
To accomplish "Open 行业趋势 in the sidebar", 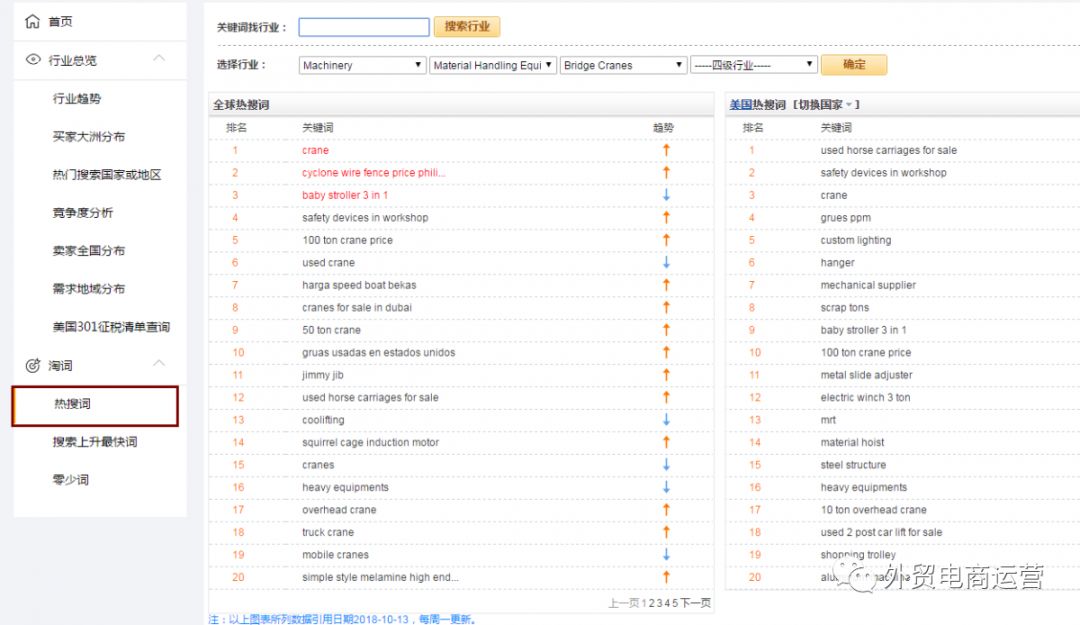I will point(76,99).
